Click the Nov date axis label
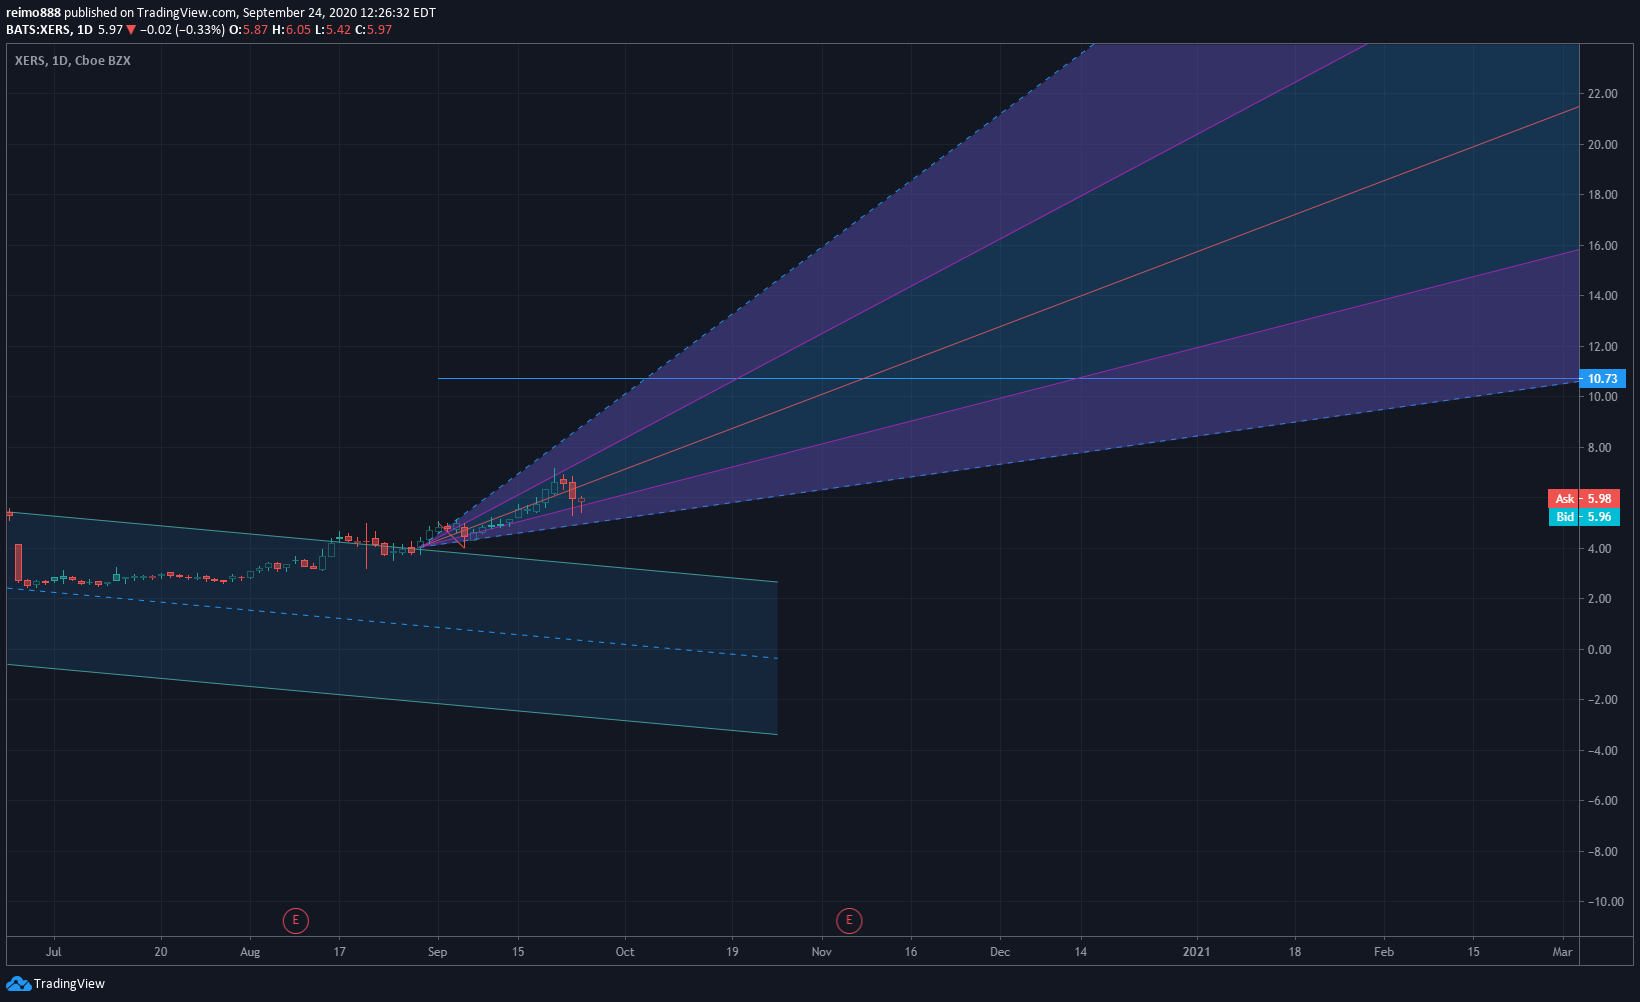1640x1002 pixels. click(821, 951)
